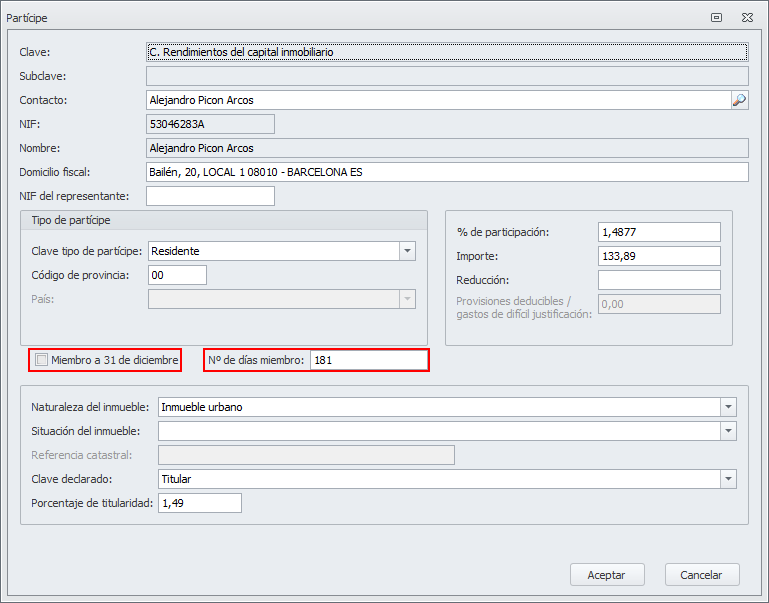This screenshot has width=769, height=603.
Task: Open Situación del inmueble dropdown
Action: coord(728,431)
